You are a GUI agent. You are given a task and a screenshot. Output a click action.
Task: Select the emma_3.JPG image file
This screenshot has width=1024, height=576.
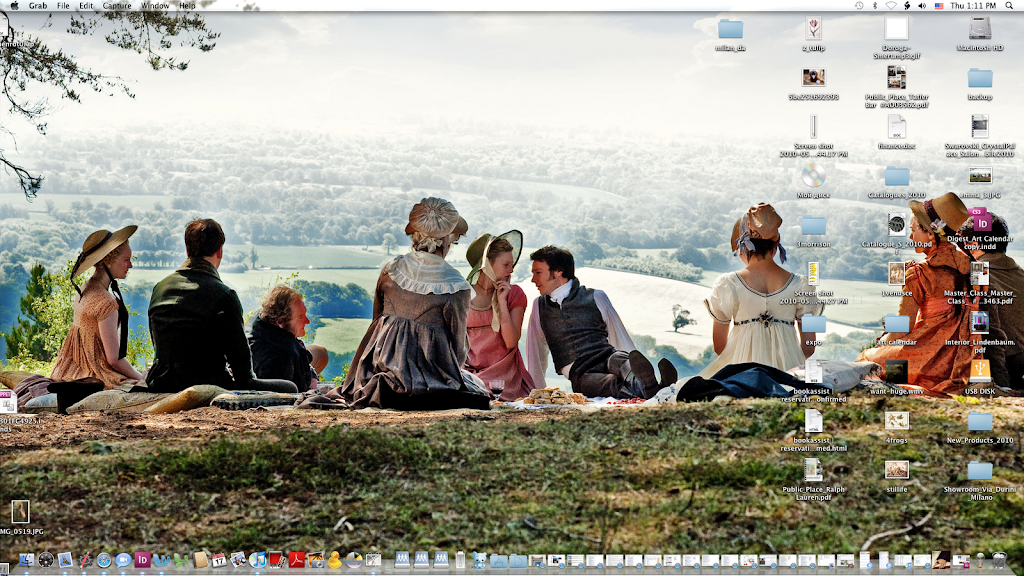pyautogui.click(x=980, y=176)
